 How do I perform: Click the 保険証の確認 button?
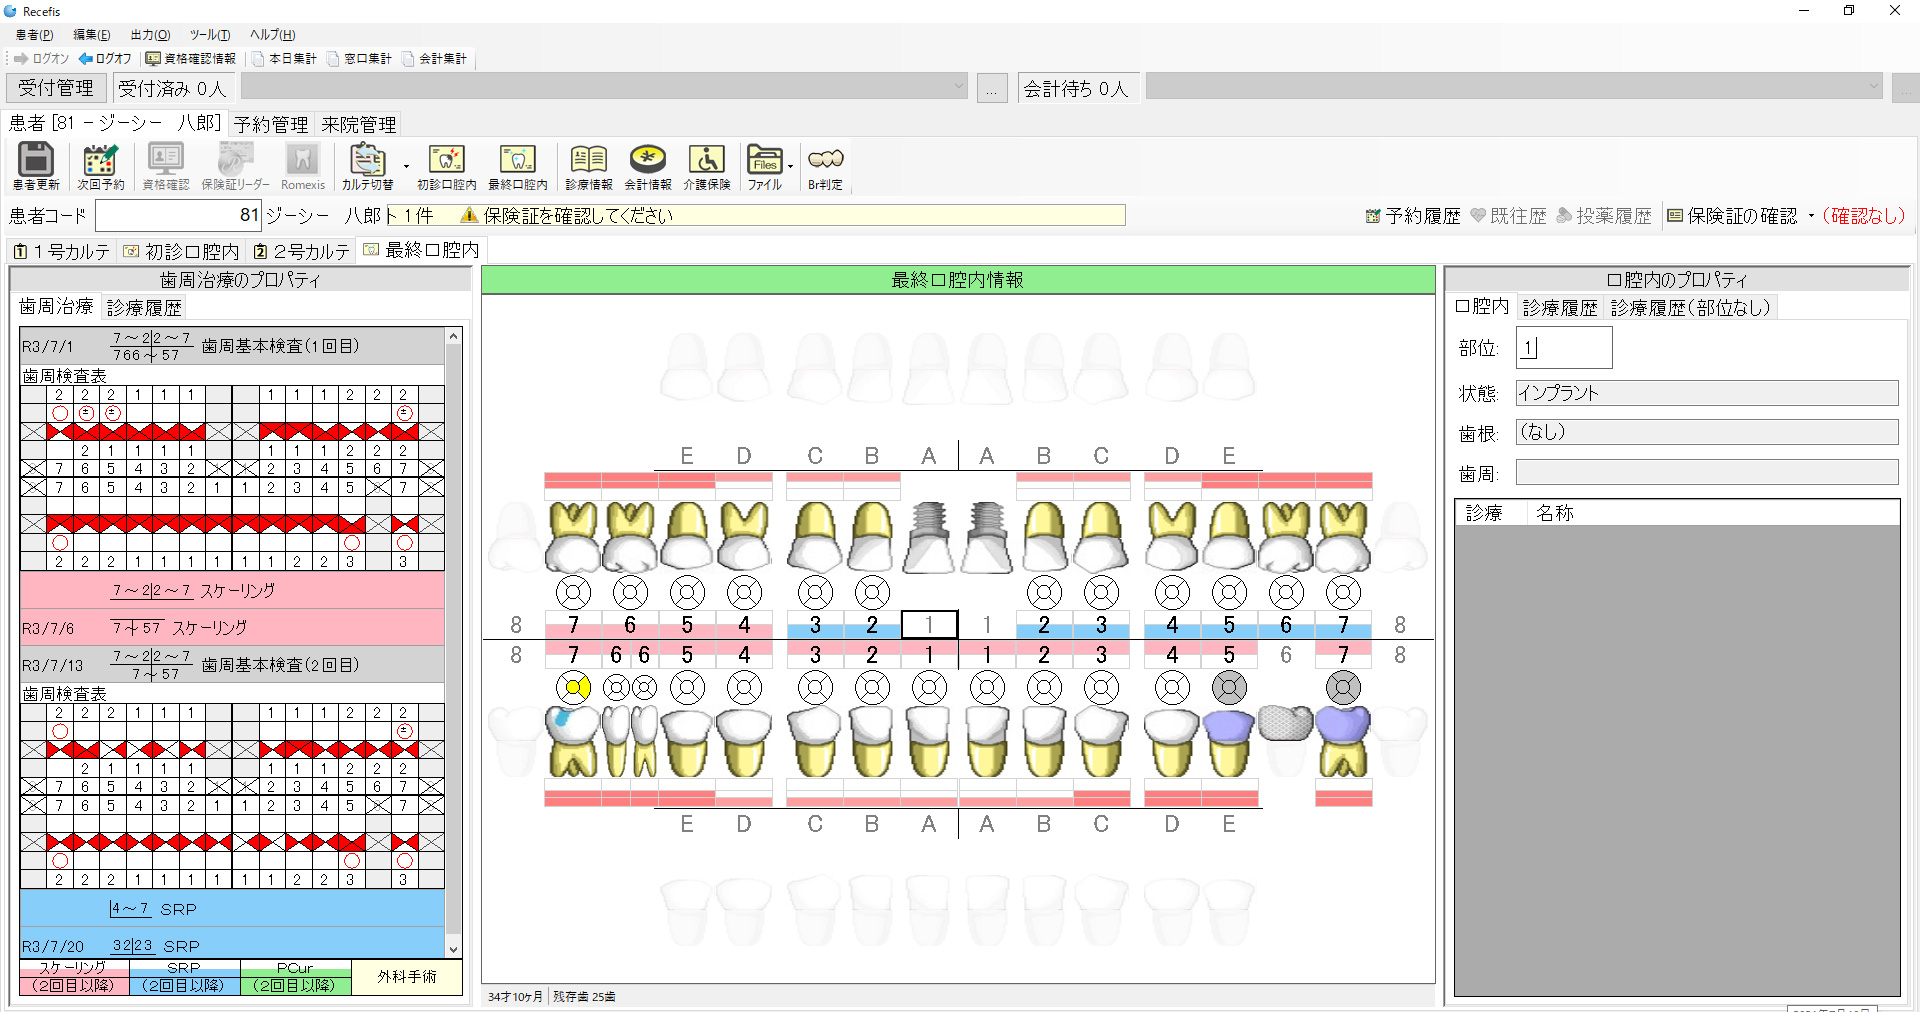click(x=1732, y=216)
